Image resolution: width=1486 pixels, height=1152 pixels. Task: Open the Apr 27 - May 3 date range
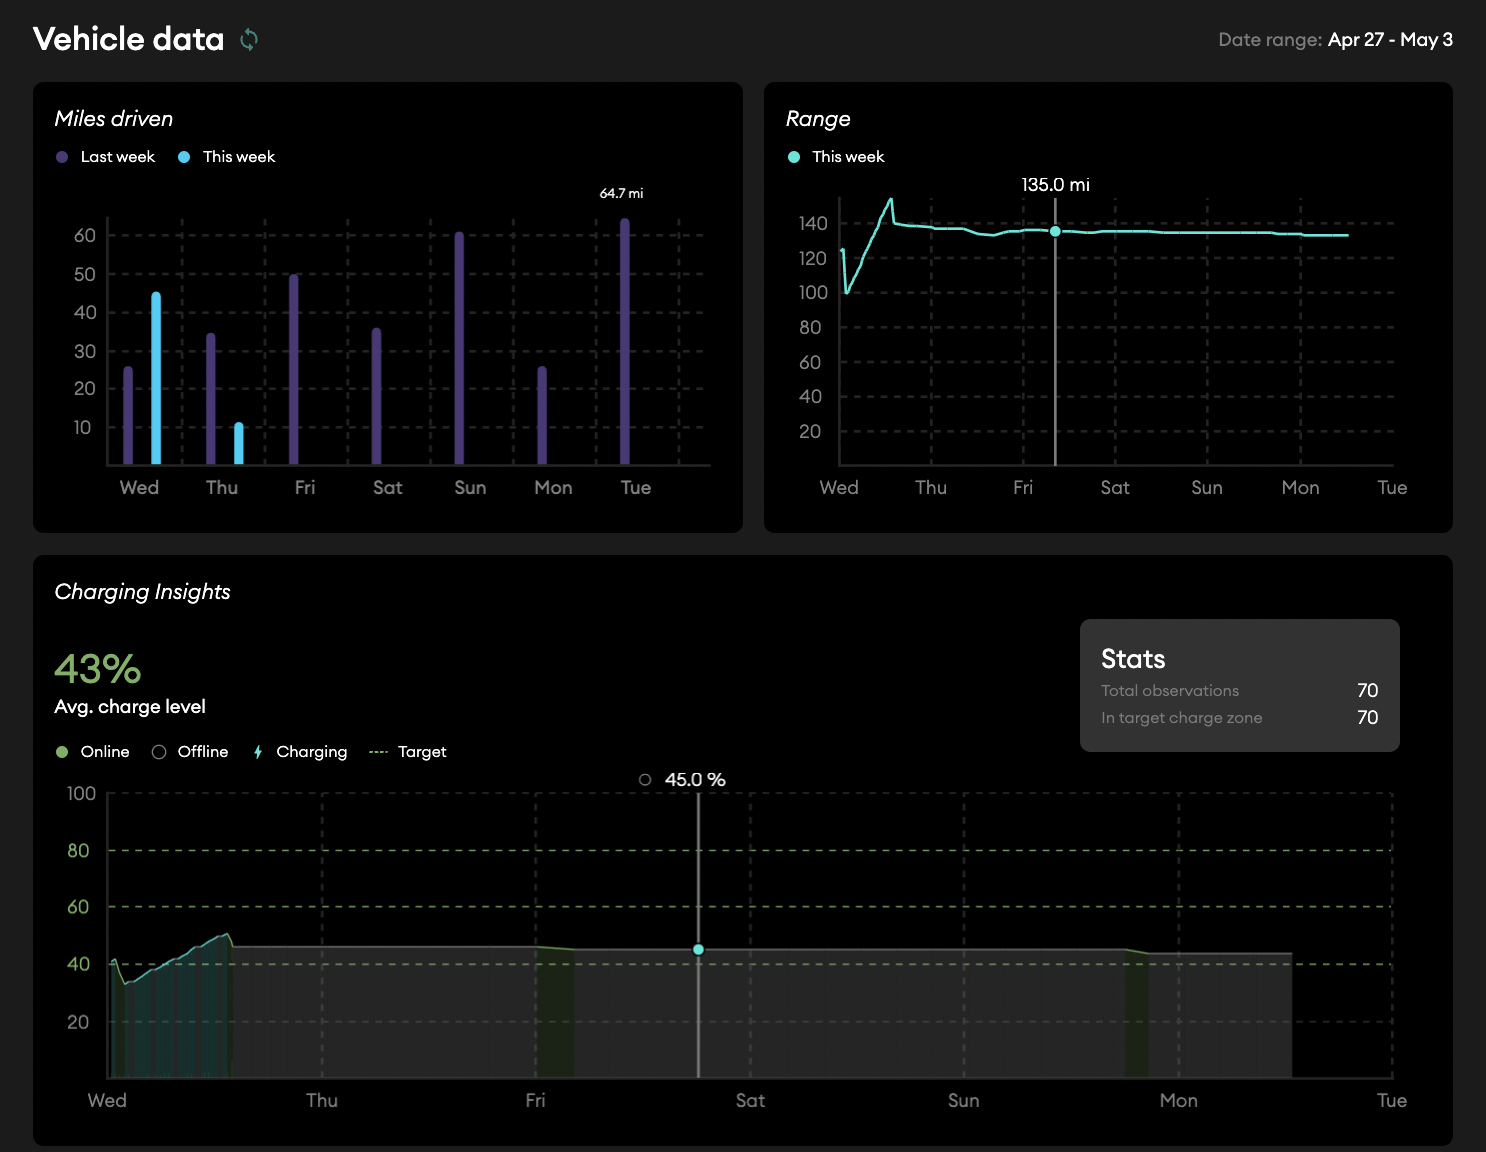pyautogui.click(x=1389, y=40)
